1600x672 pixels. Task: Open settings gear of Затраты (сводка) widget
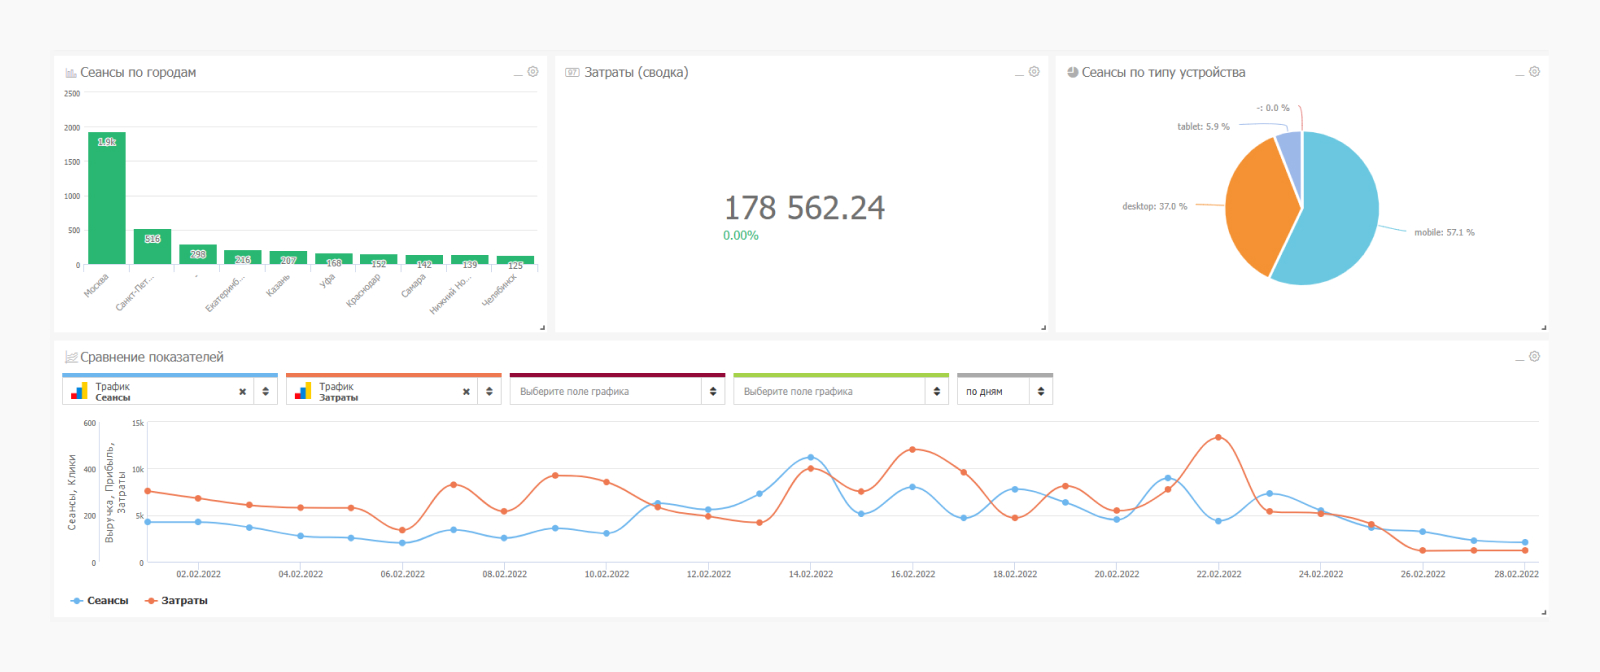click(x=1034, y=72)
